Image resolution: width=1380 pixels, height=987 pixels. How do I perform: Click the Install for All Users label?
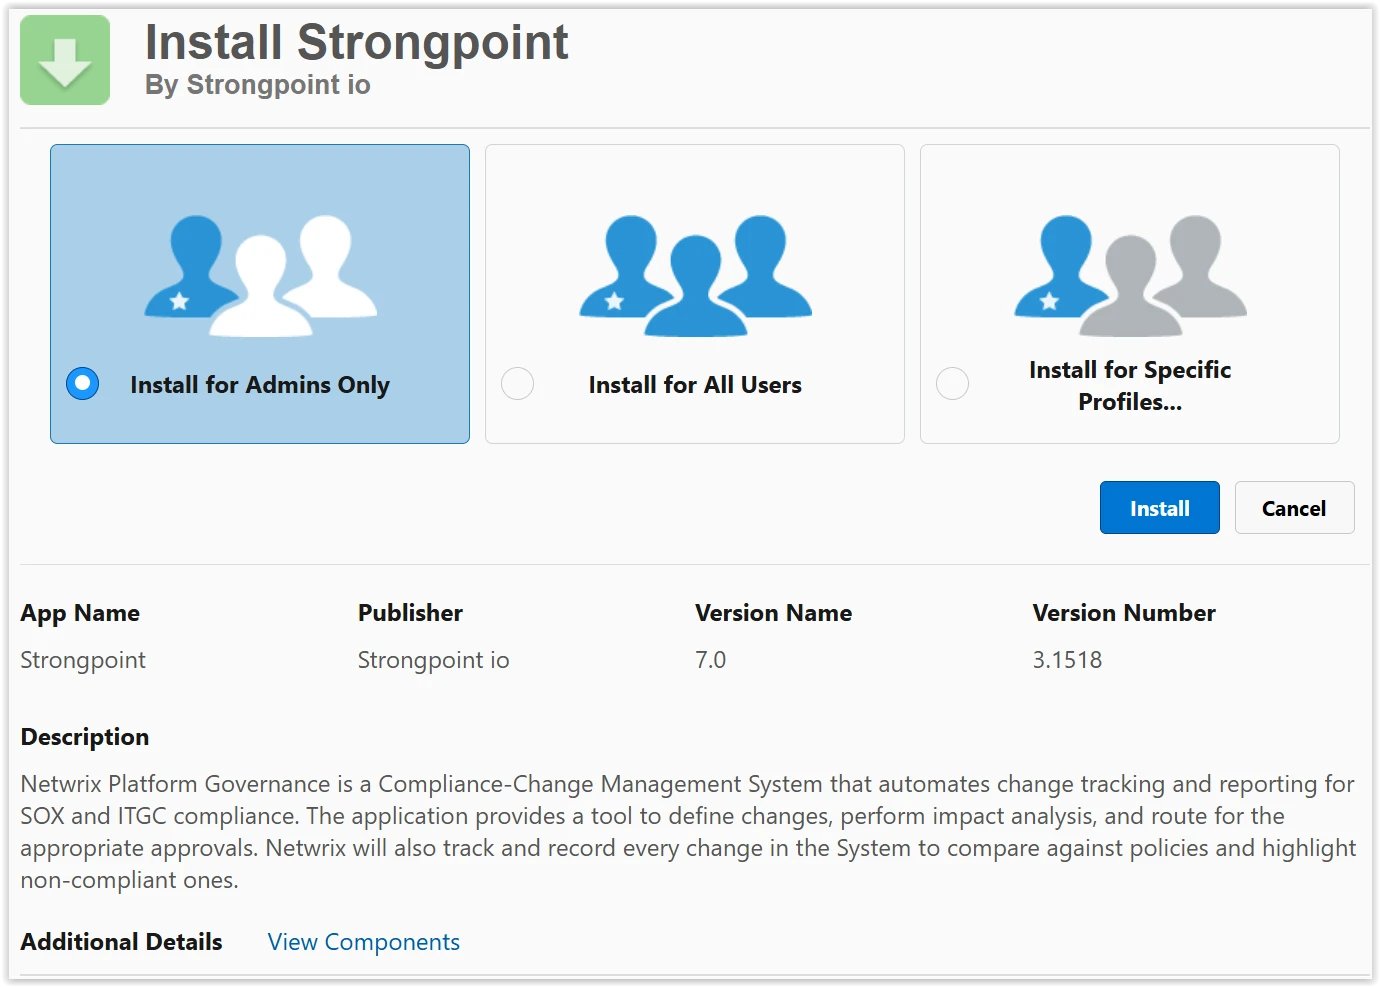[x=695, y=385]
